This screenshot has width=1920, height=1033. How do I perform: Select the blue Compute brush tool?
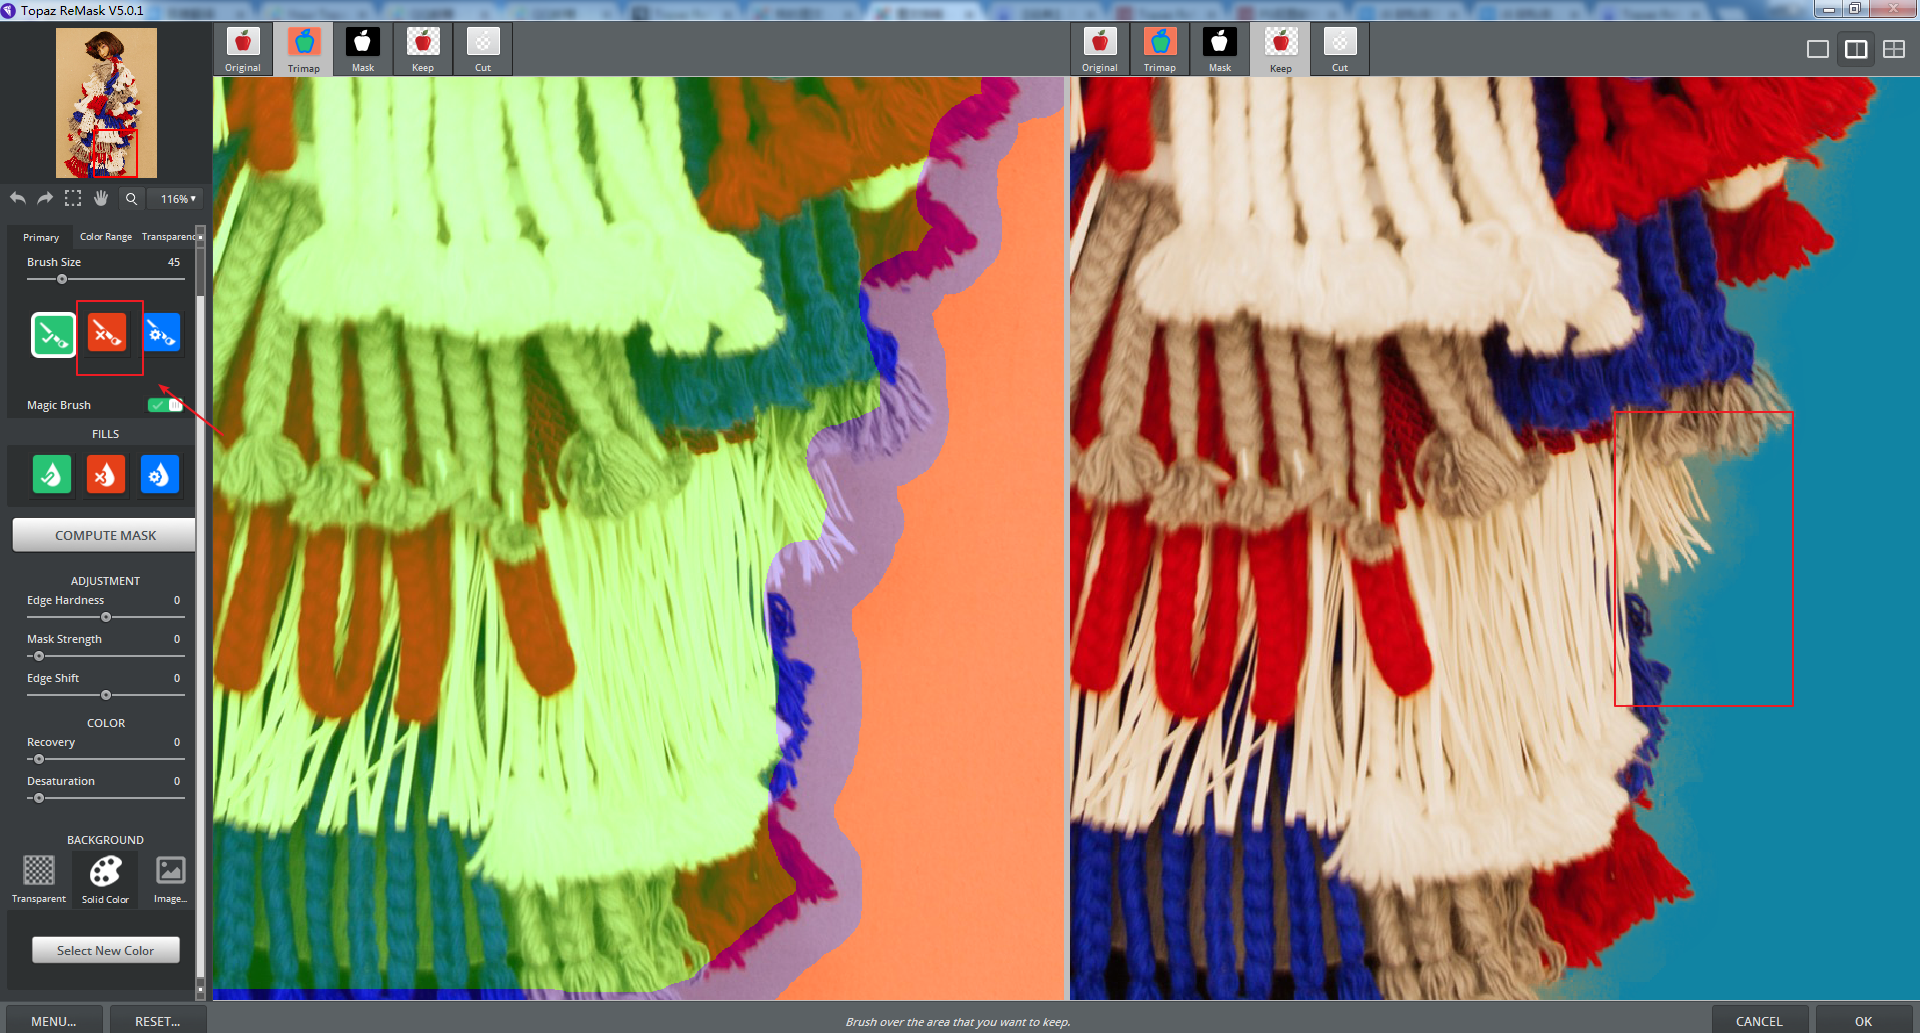(161, 333)
